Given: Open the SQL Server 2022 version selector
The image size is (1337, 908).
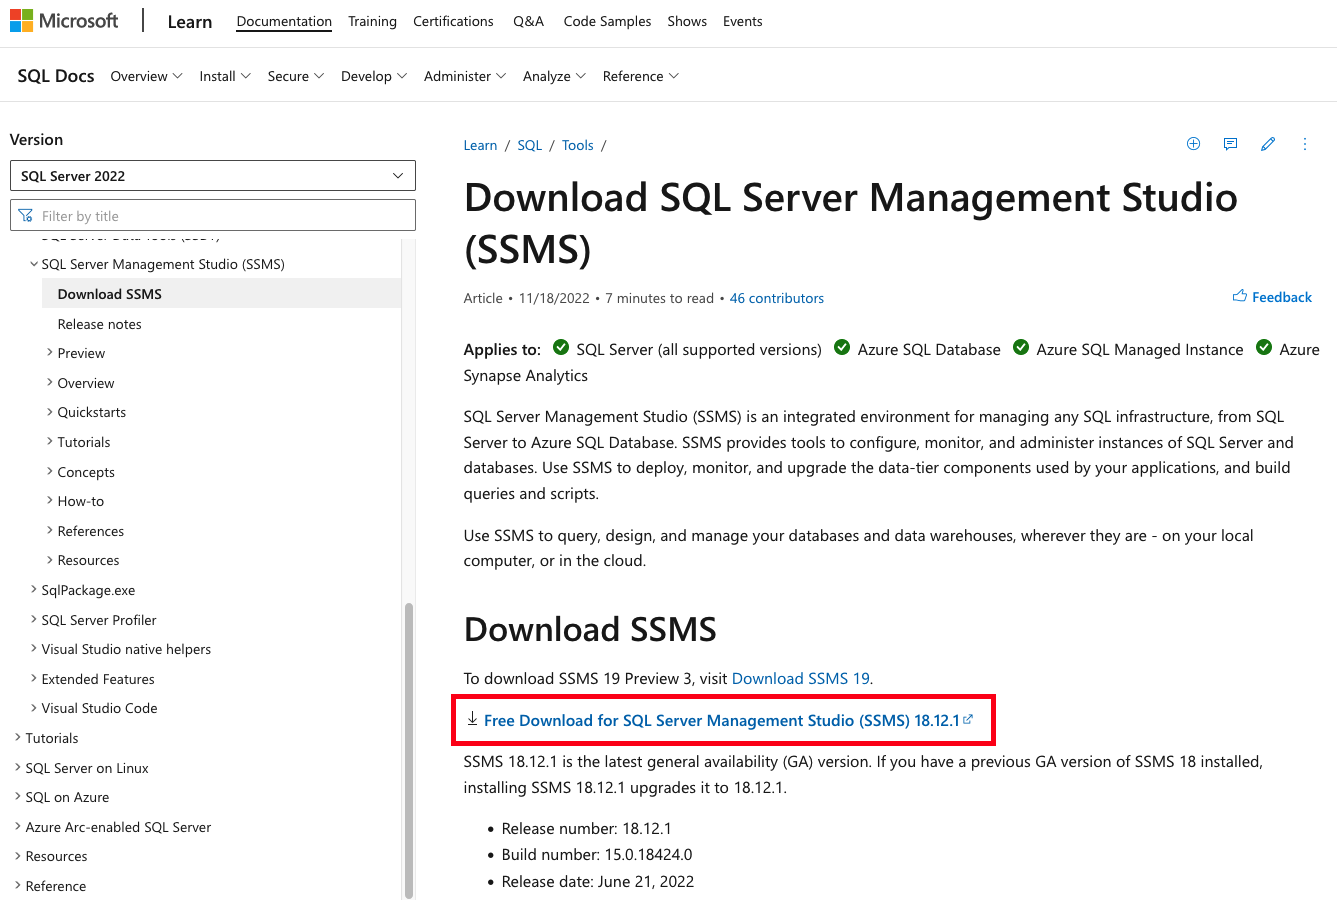Looking at the screenshot, I should tap(212, 176).
